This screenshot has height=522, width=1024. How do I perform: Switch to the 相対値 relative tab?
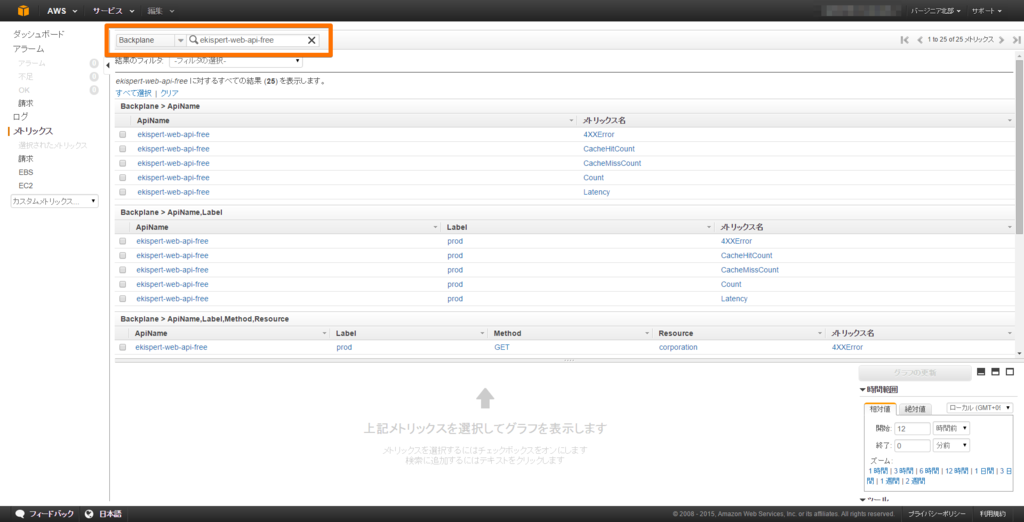879,409
